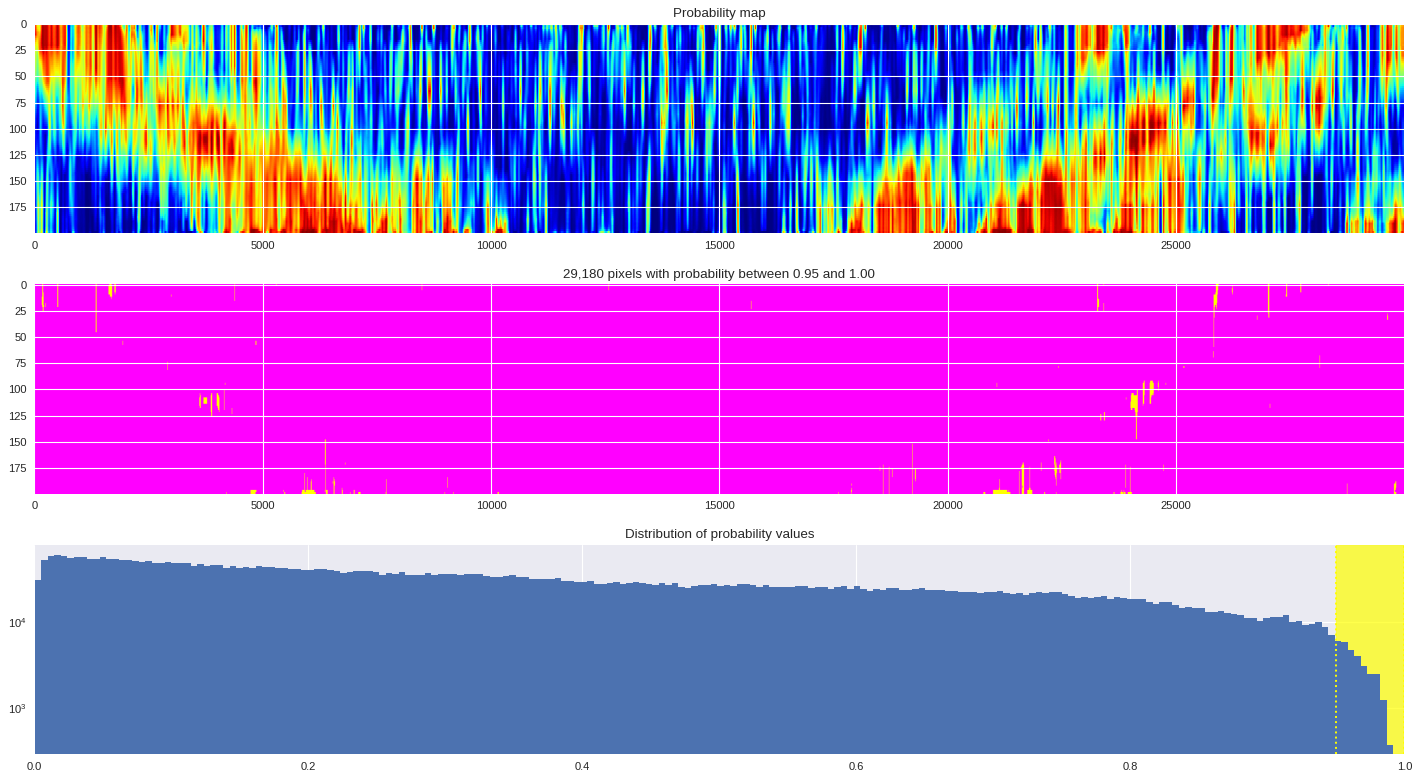Click the 0.4 tick label on the histogram x-axis
This screenshot has height=780, width=1420.
(x=582, y=767)
